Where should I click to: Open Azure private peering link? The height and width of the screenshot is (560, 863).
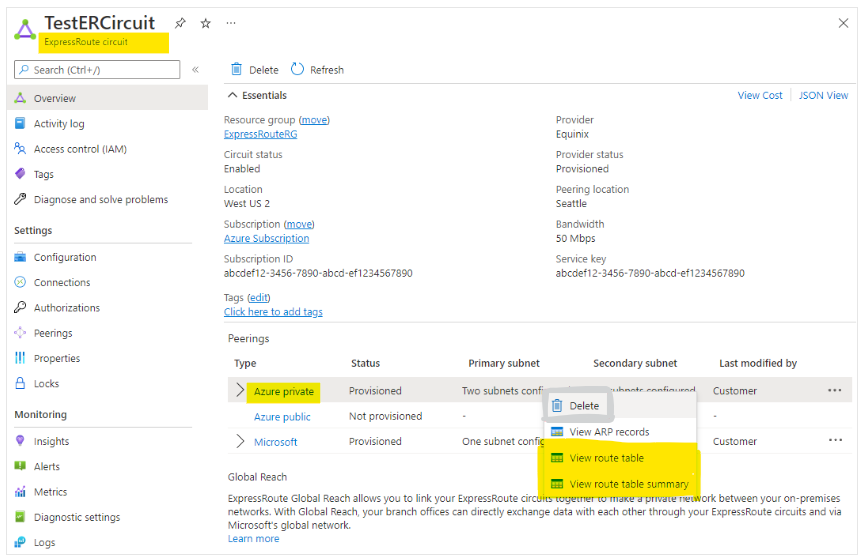click(x=283, y=392)
